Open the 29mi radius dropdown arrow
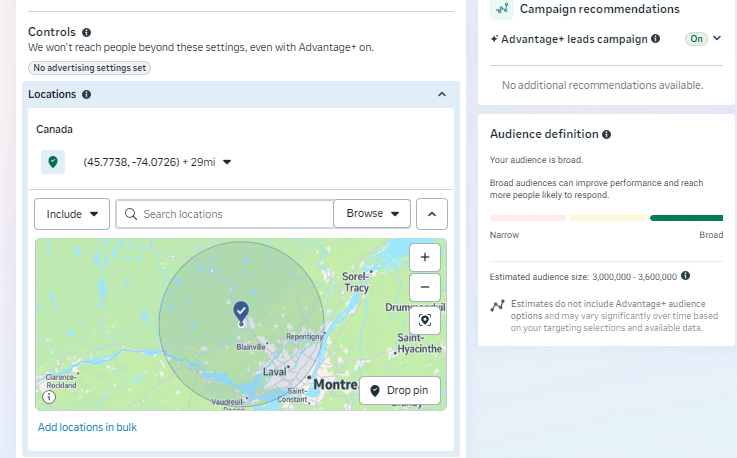737x458 pixels. pos(227,162)
